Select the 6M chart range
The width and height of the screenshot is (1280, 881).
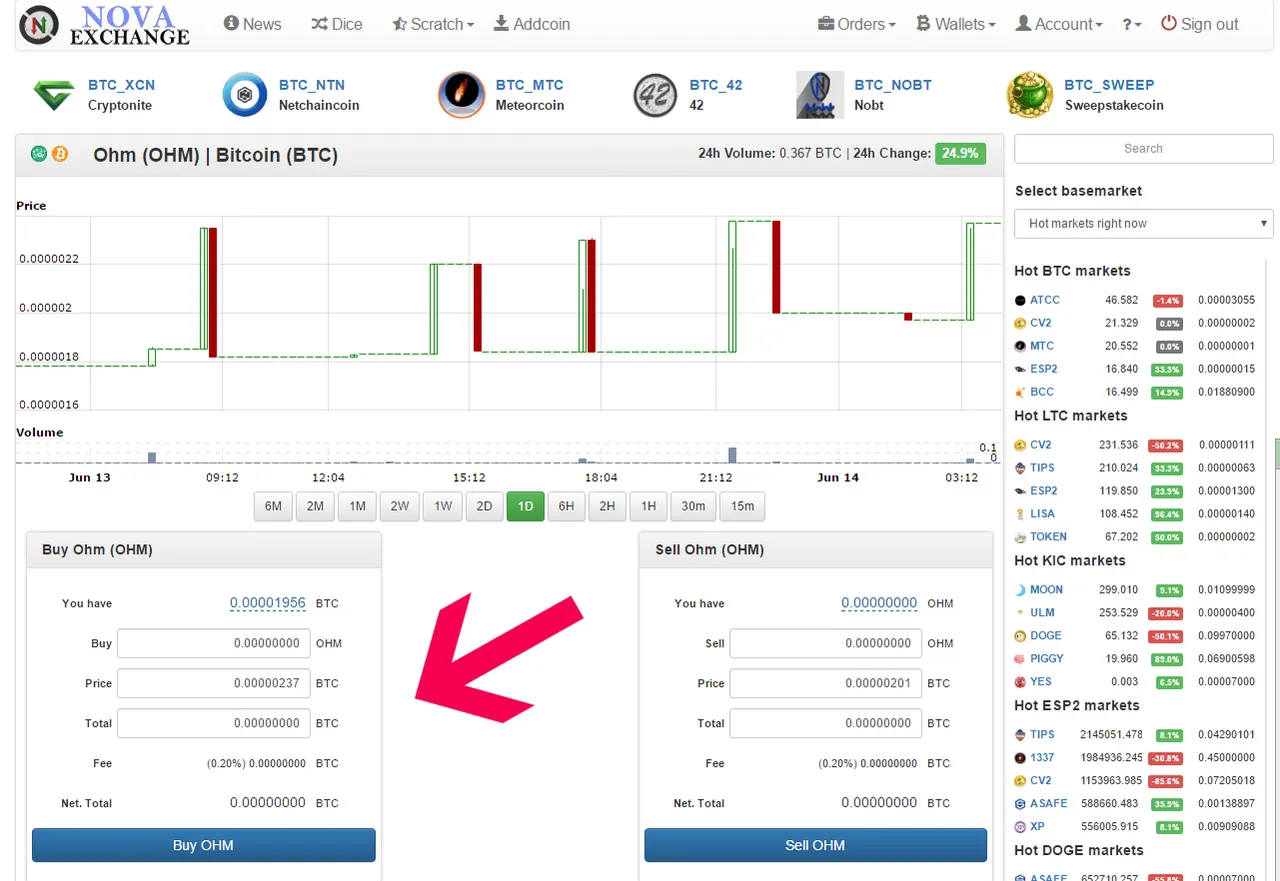point(273,506)
